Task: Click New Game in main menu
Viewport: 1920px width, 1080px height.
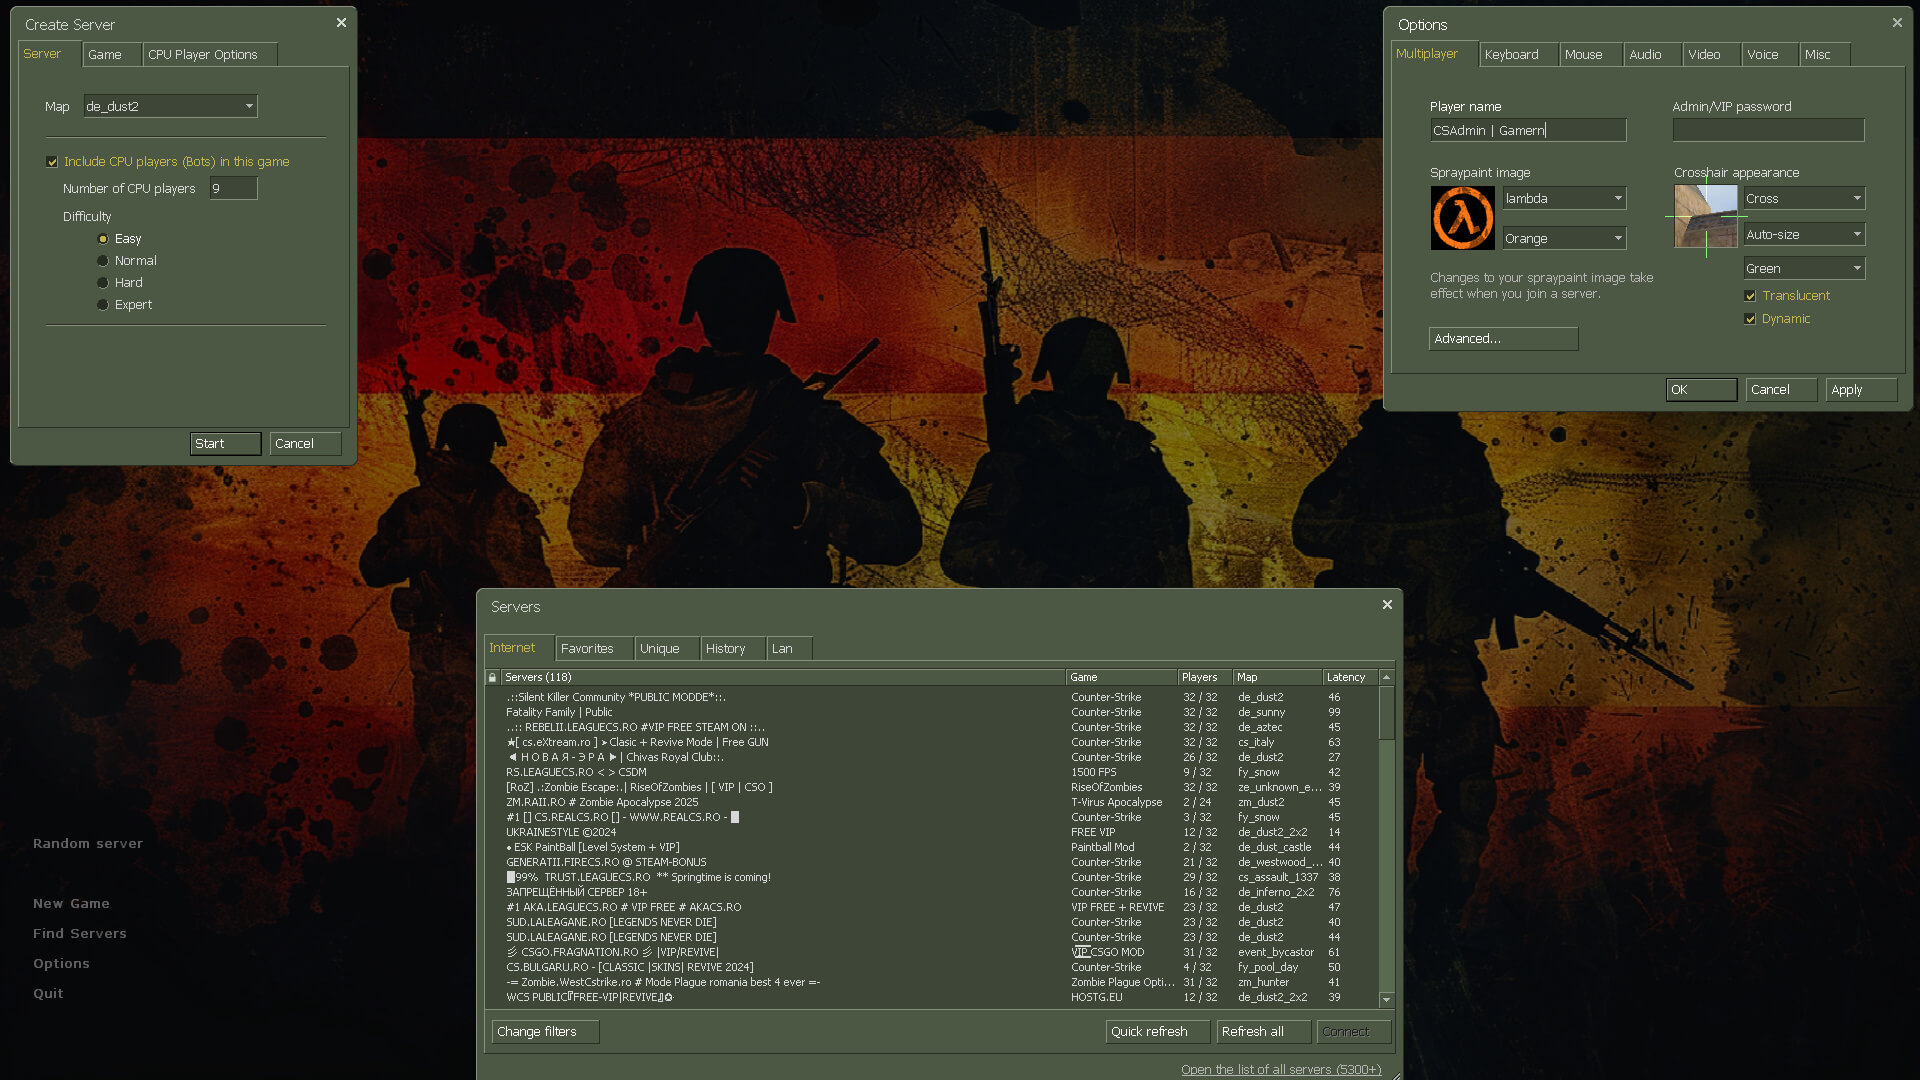Action: (x=71, y=903)
